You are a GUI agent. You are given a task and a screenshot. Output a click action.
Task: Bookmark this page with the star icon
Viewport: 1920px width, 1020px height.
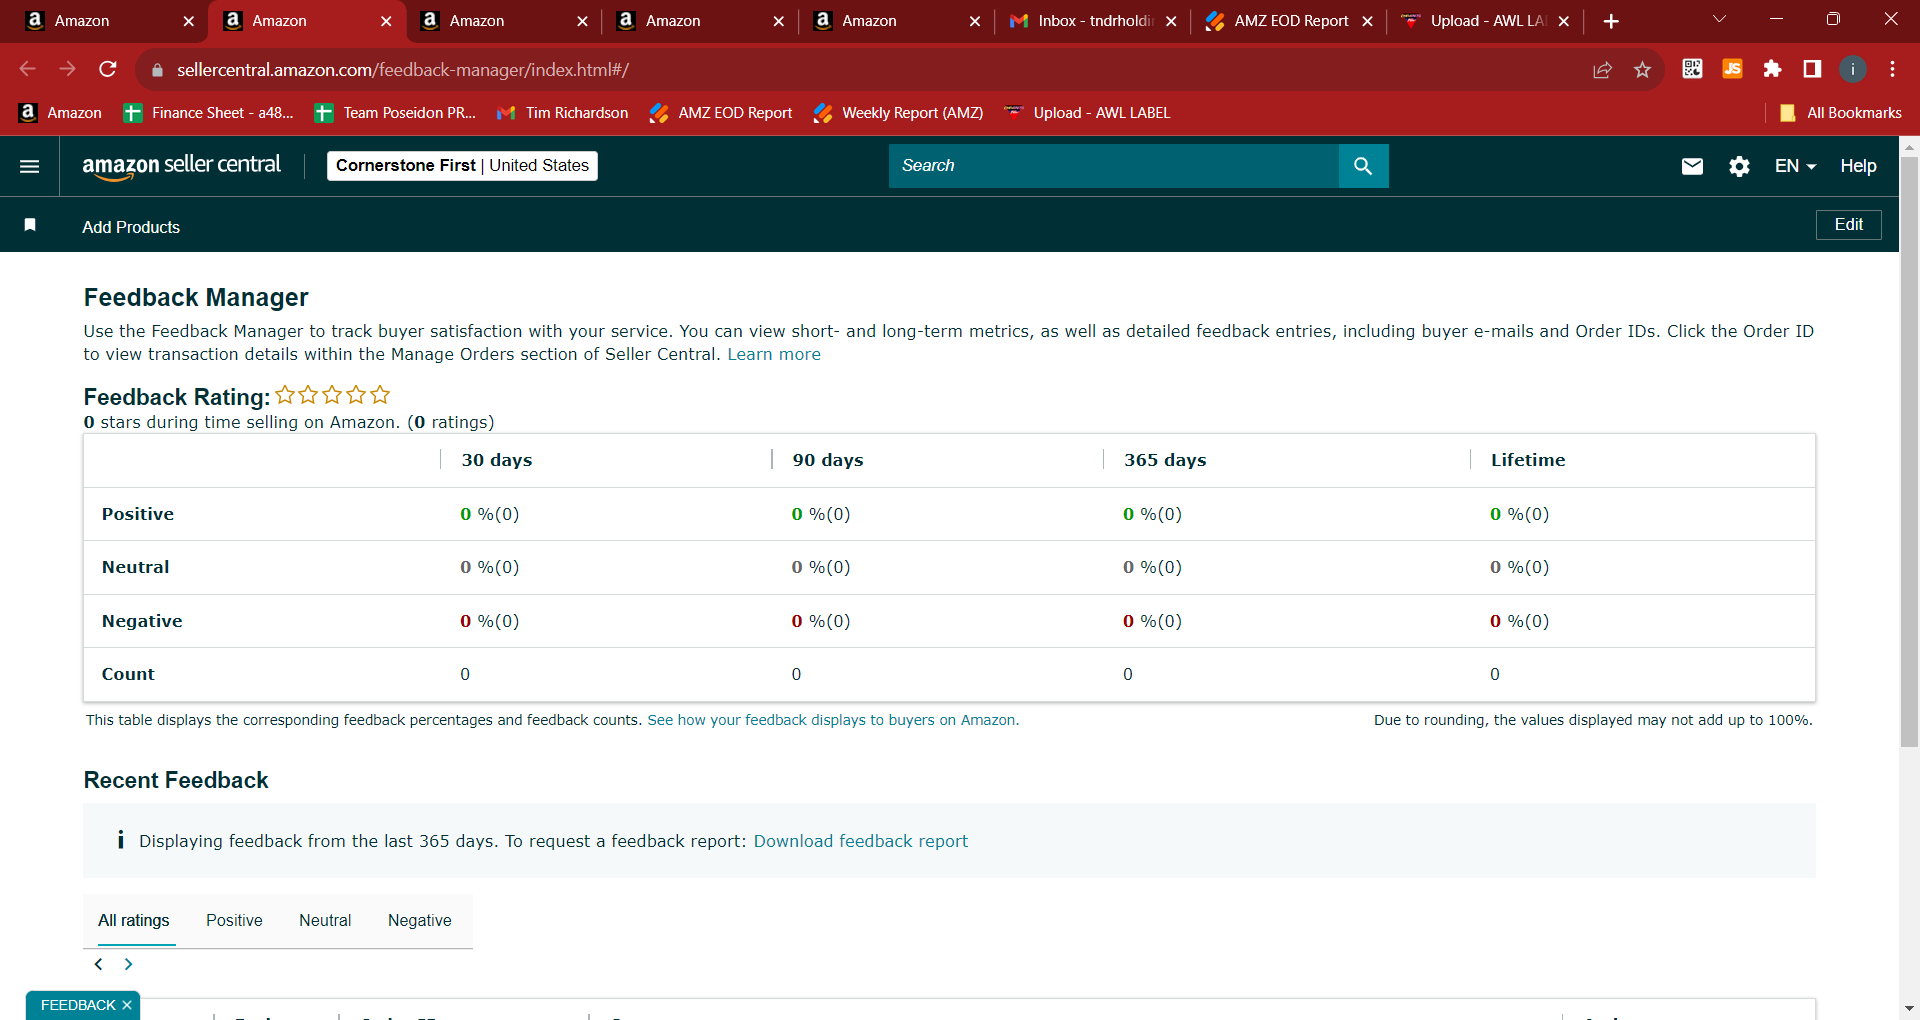(1642, 69)
